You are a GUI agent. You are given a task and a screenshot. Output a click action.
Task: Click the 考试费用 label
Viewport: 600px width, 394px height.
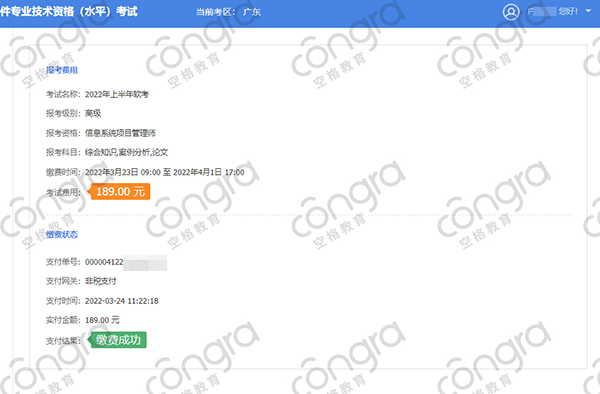tap(63, 192)
